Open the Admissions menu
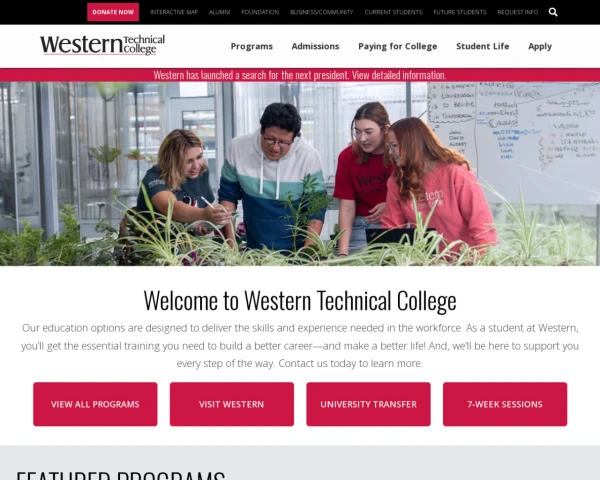Image resolution: width=600 pixels, height=480 pixels. pos(315,46)
